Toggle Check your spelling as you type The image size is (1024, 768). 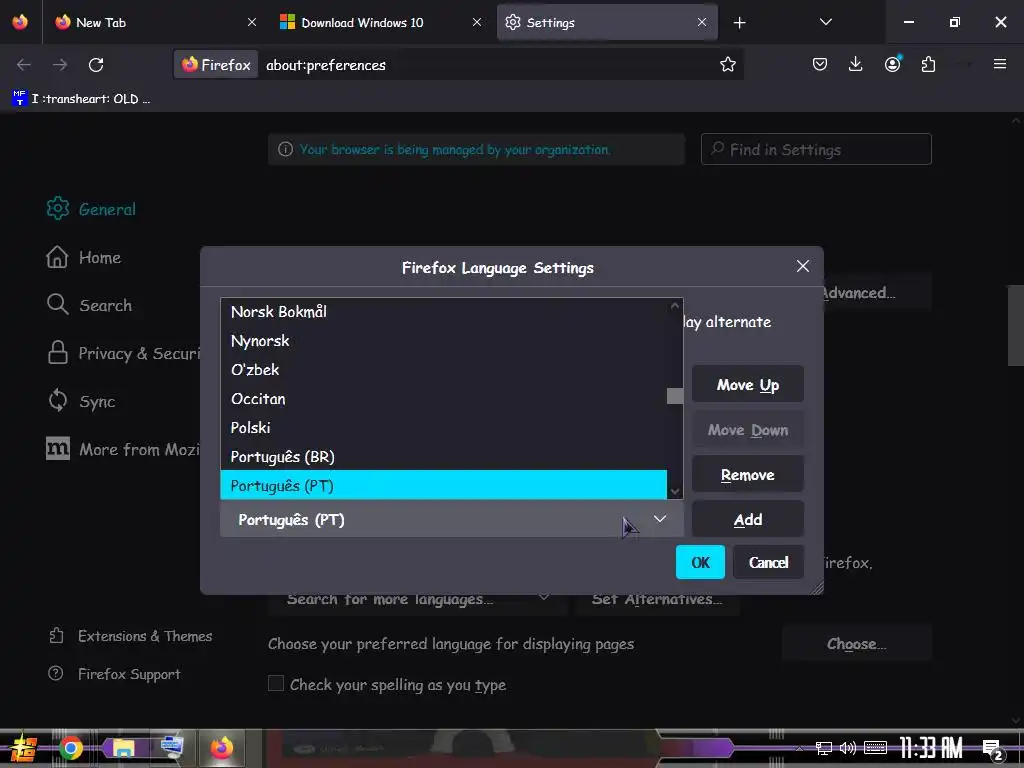click(276, 684)
